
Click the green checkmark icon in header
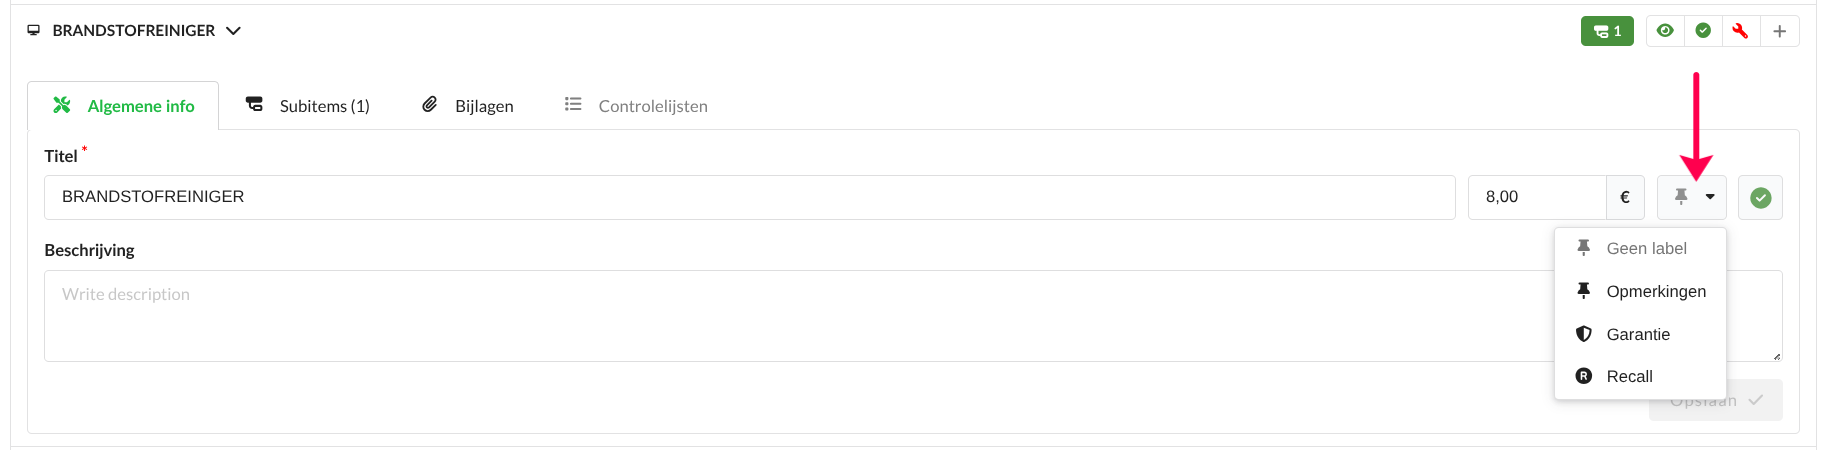point(1703,31)
